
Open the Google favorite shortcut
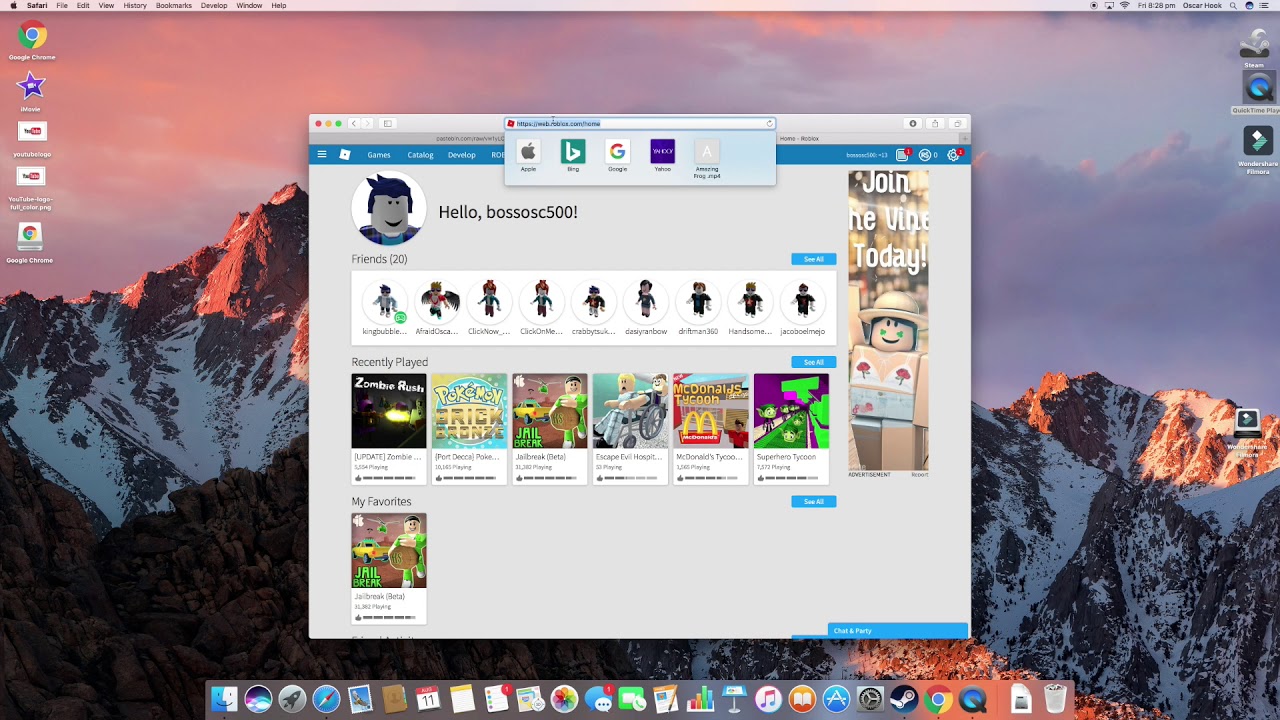[617, 155]
